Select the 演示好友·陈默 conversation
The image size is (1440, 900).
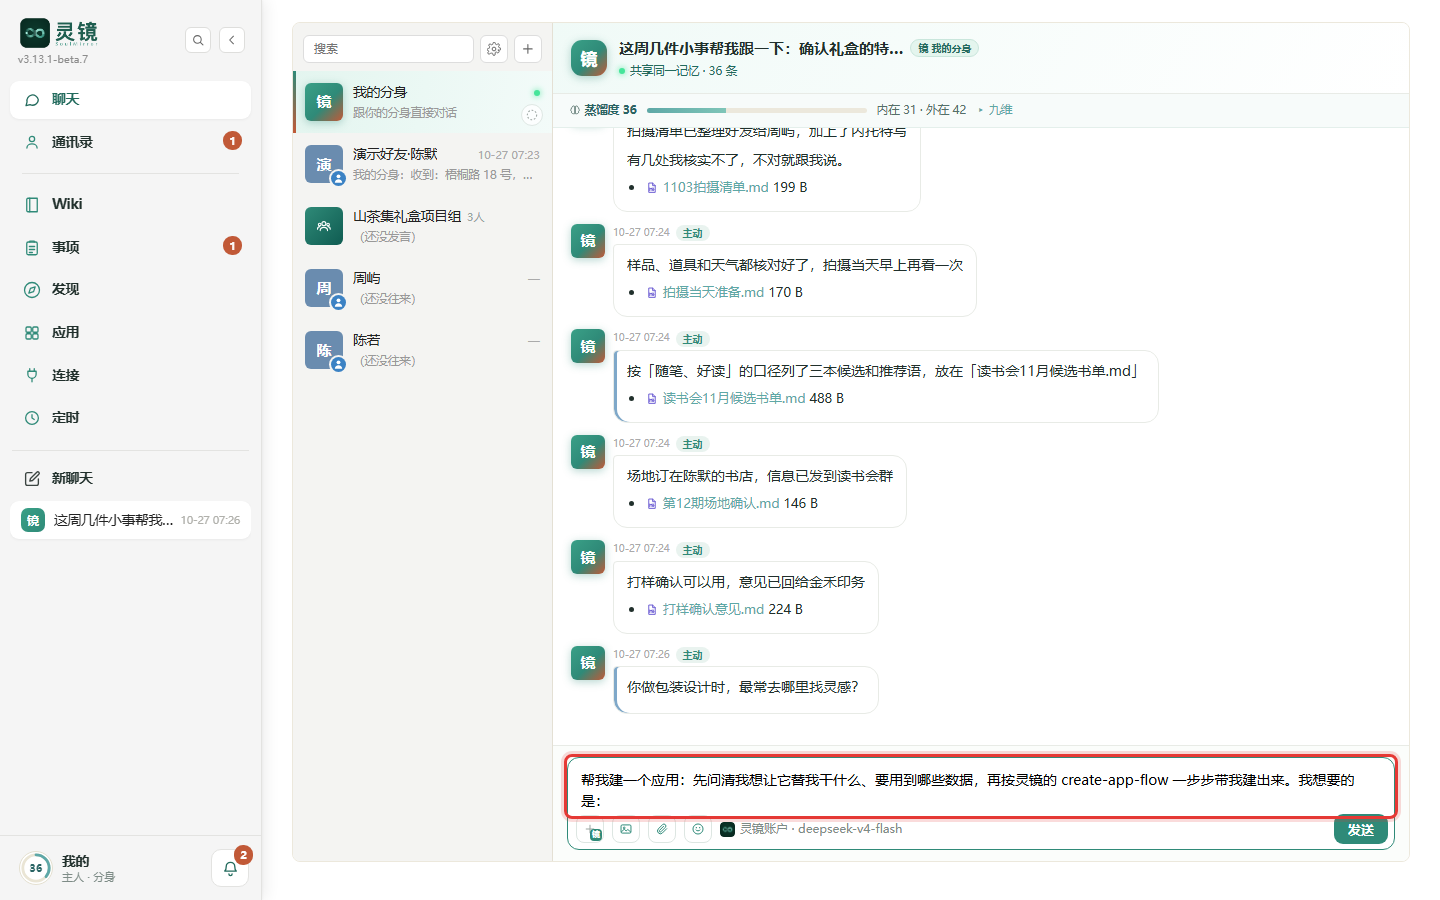coord(423,164)
